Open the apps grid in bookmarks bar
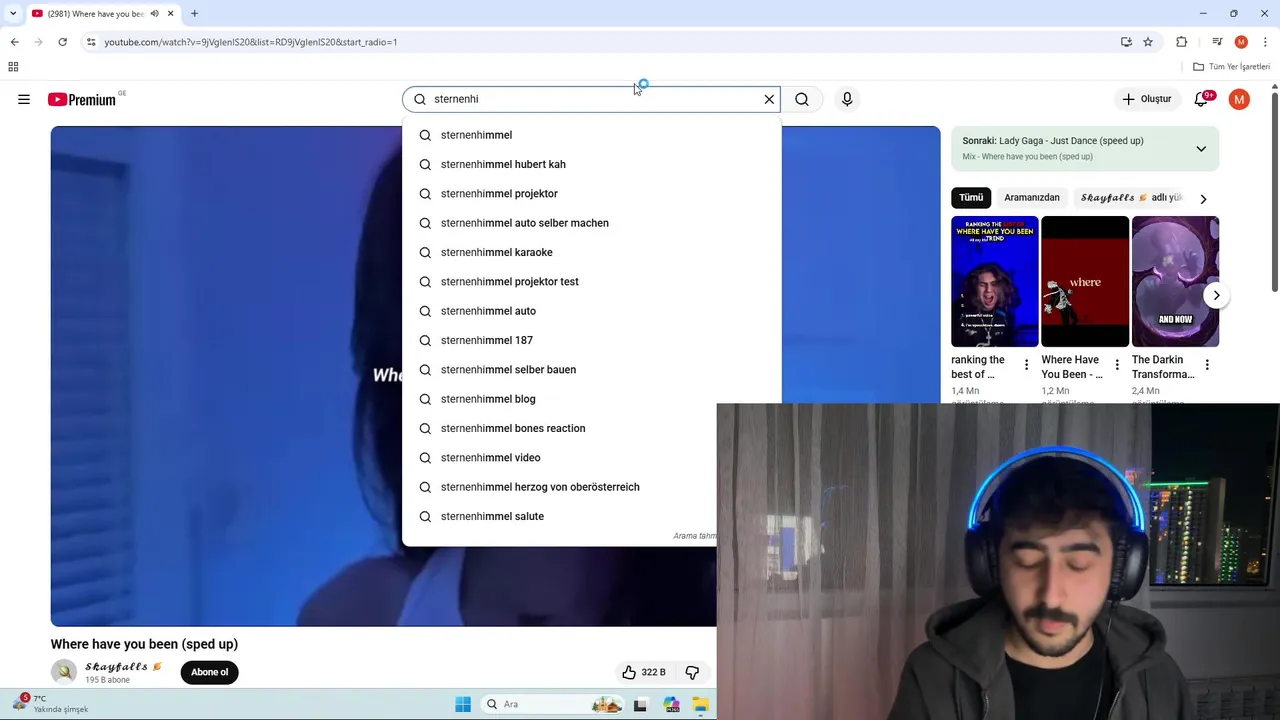The height and width of the screenshot is (720, 1280). [x=13, y=67]
